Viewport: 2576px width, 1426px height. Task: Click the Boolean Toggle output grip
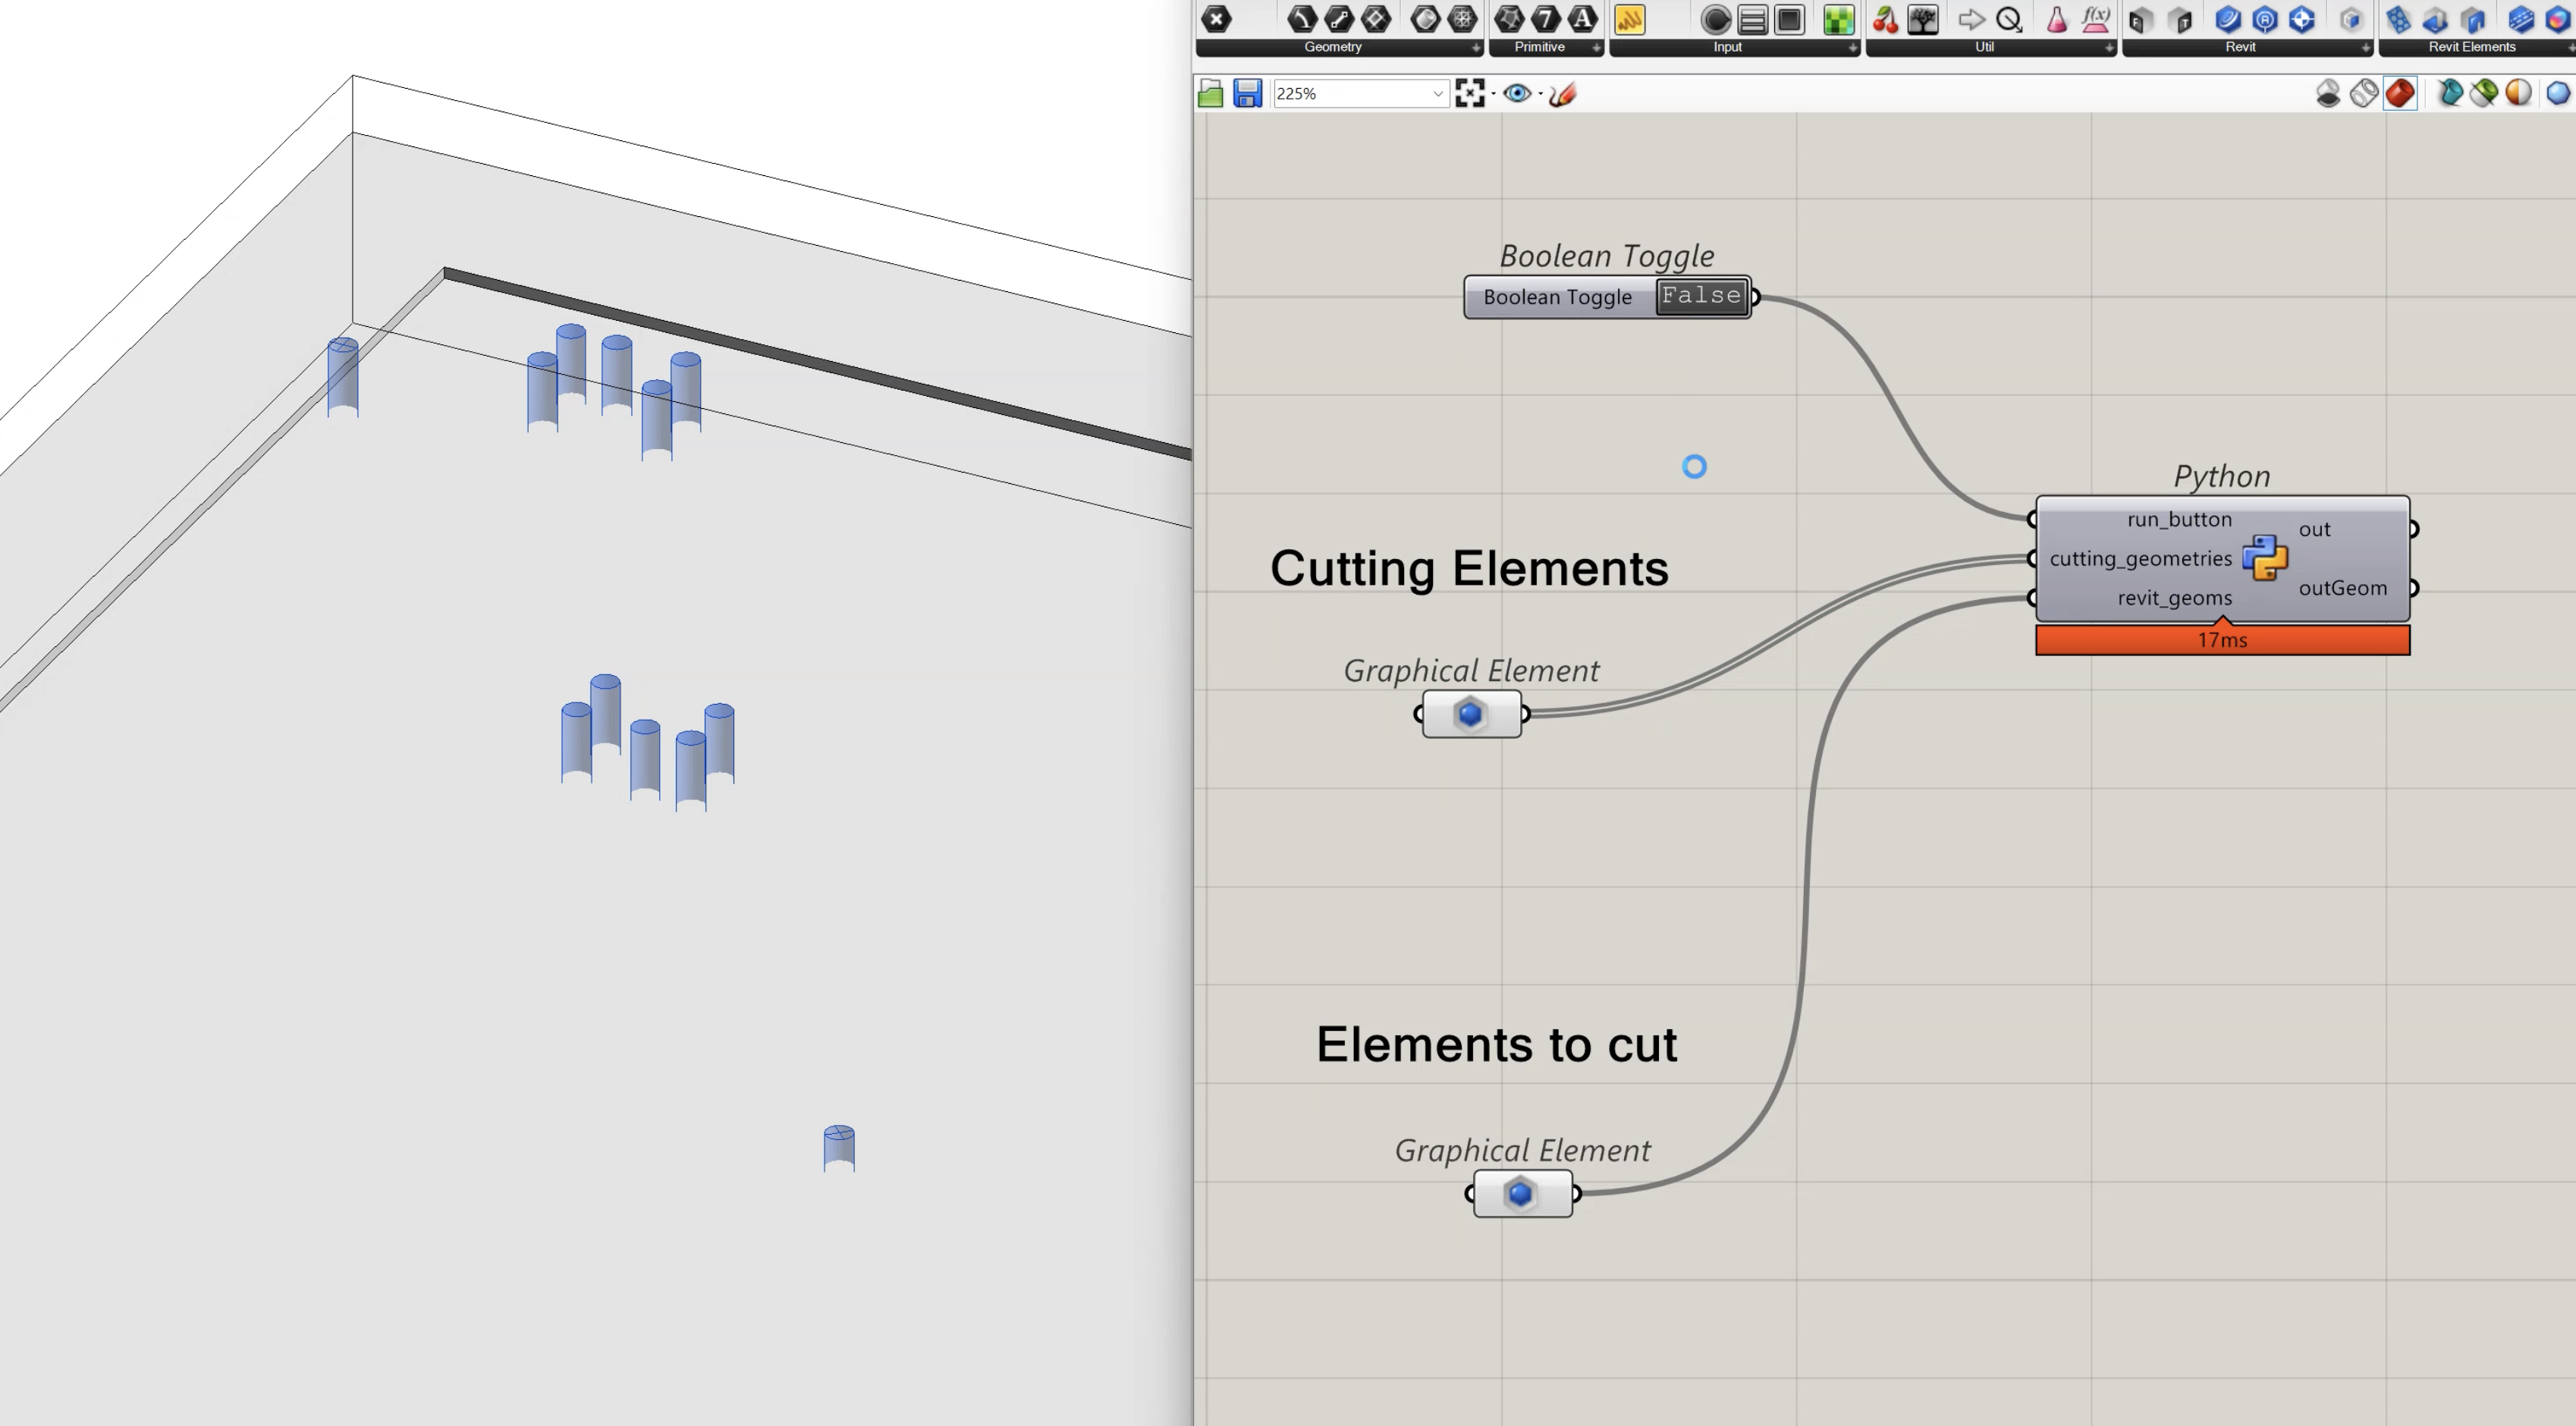coord(1755,297)
